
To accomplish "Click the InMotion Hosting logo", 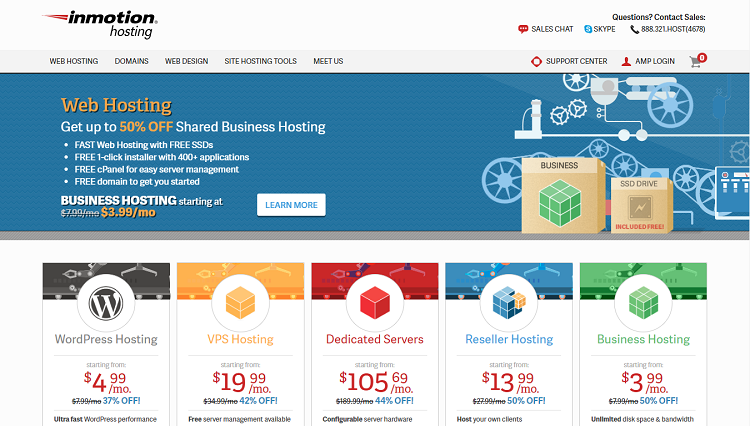I will (100, 23).
